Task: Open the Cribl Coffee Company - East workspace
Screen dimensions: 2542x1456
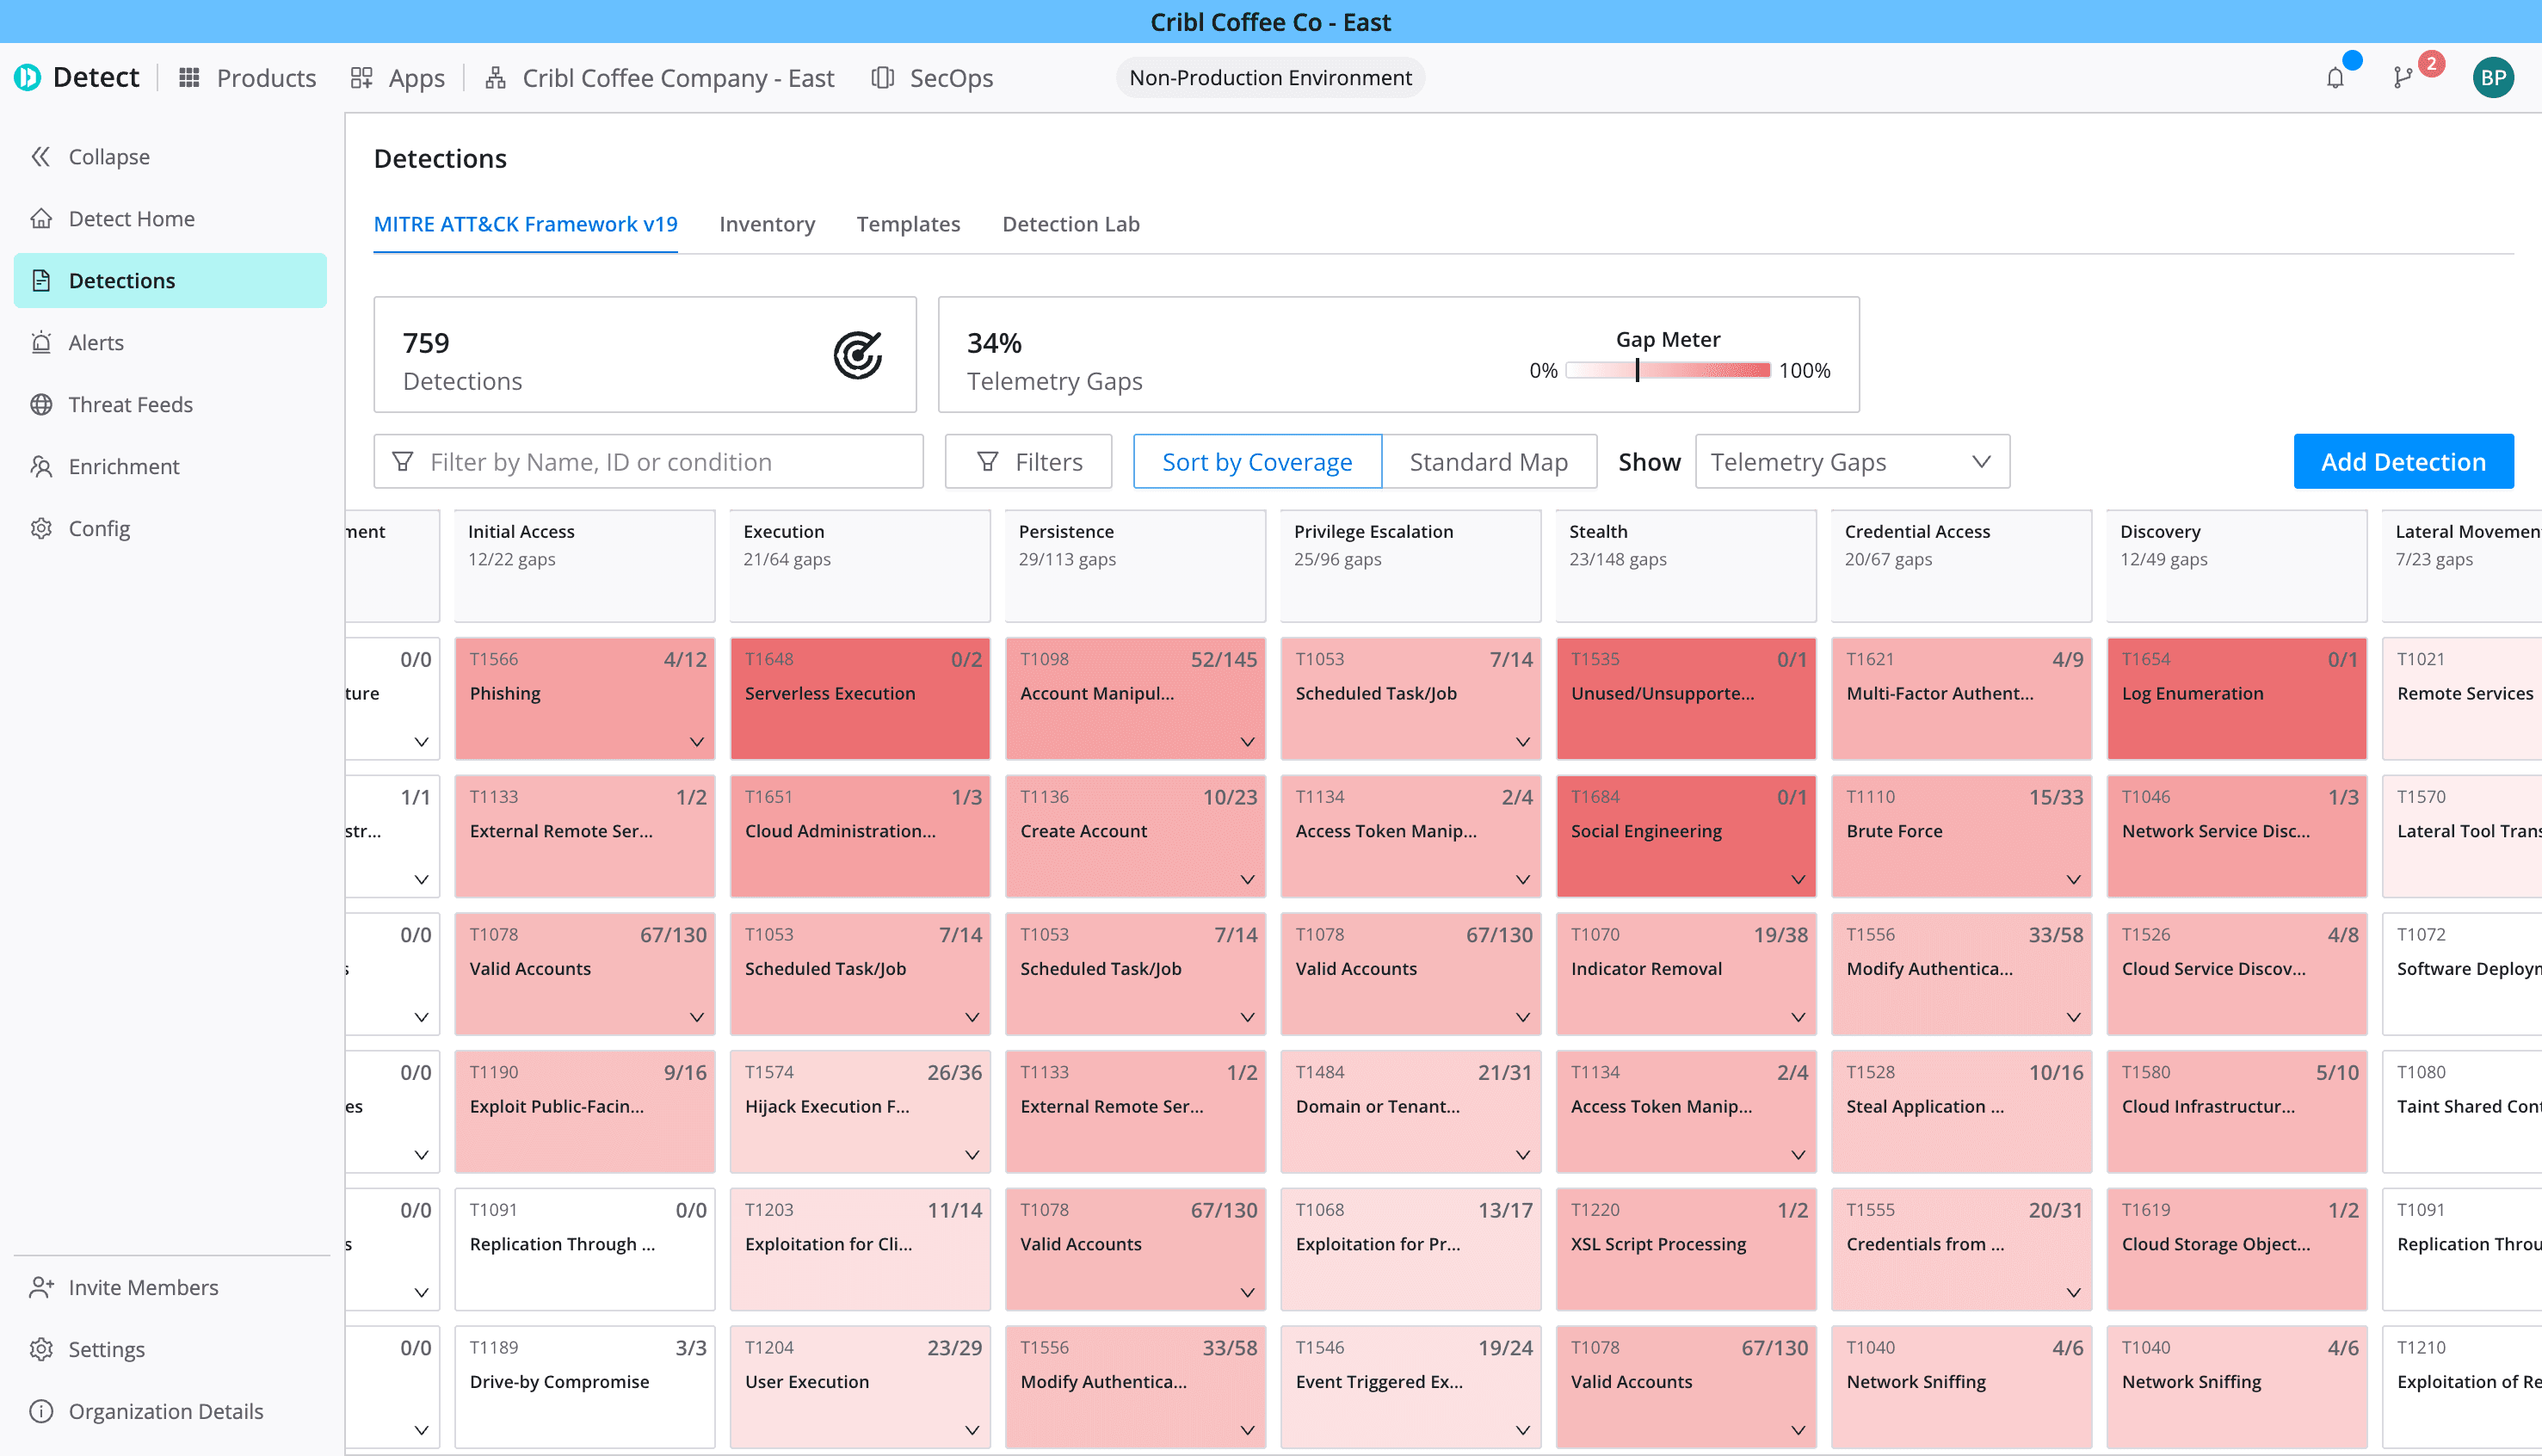Action: 659,77
